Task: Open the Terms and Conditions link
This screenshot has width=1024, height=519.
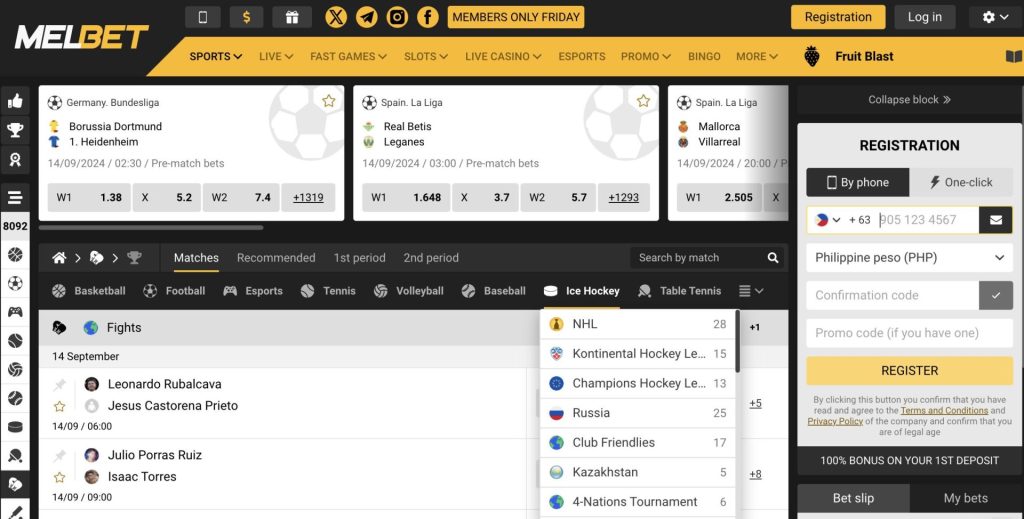Action: click(x=944, y=411)
